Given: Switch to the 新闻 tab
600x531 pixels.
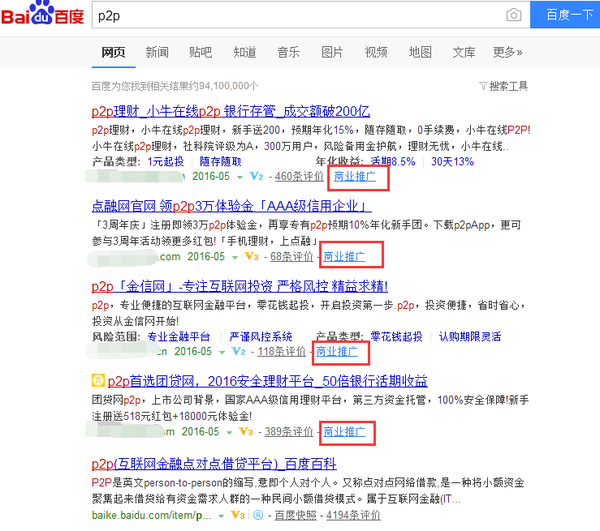Looking at the screenshot, I should click(x=156, y=52).
